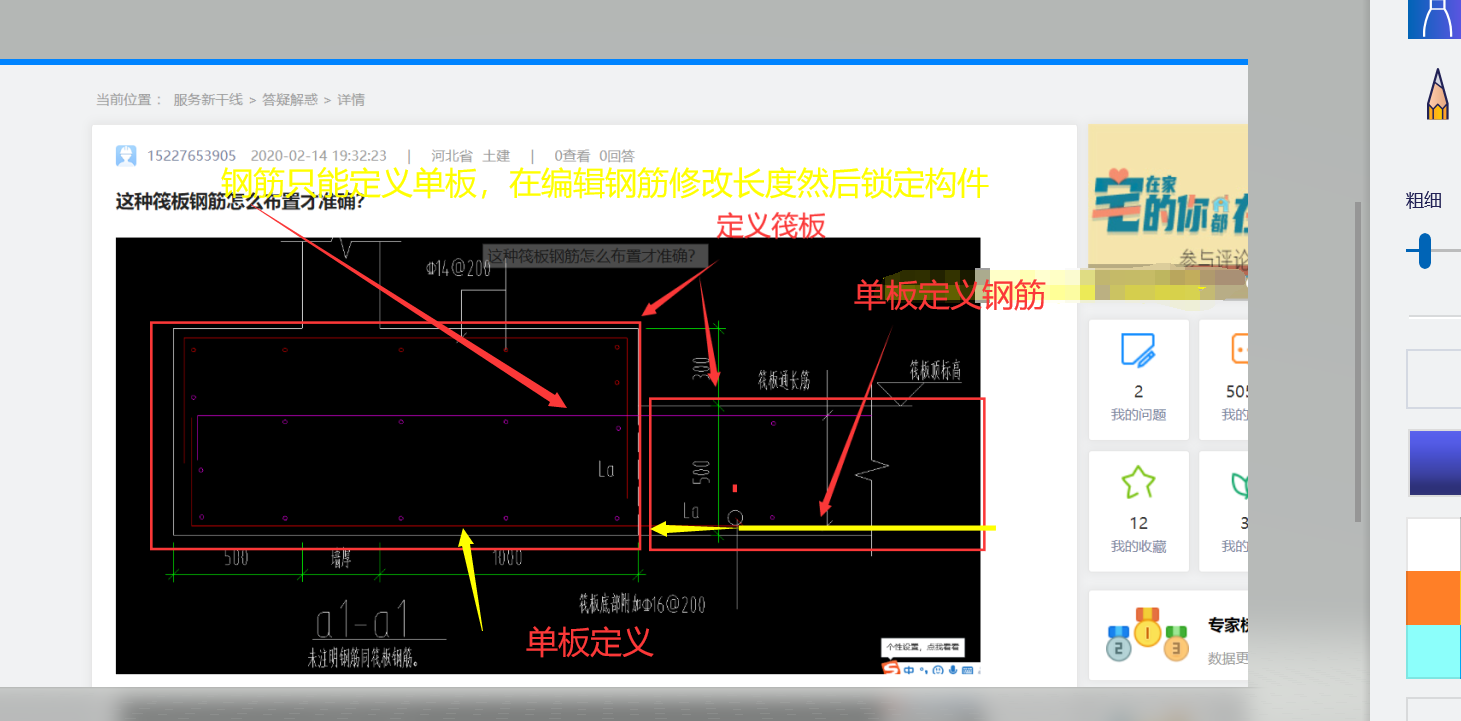The width and height of the screenshot is (1461, 721).
Task: Open 我的问题 card icon
Action: click(1138, 350)
